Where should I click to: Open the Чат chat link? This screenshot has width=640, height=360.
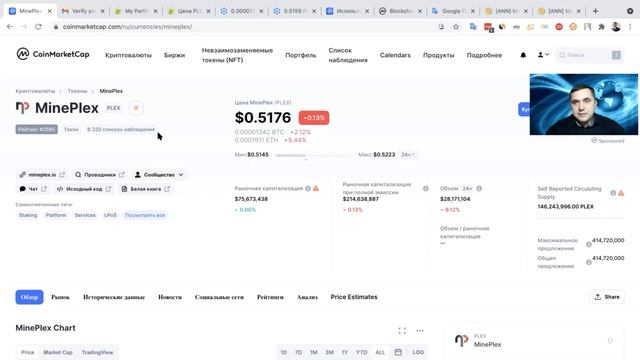33,189
